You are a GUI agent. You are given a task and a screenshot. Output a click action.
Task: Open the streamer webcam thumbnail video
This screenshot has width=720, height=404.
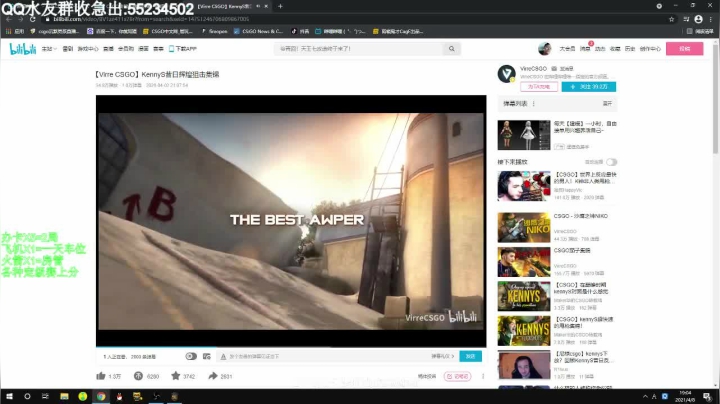524,365
